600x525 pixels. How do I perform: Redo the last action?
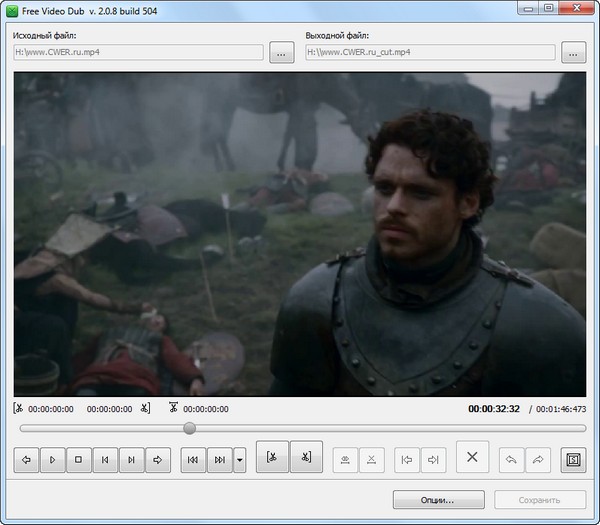pyautogui.click(x=538, y=460)
